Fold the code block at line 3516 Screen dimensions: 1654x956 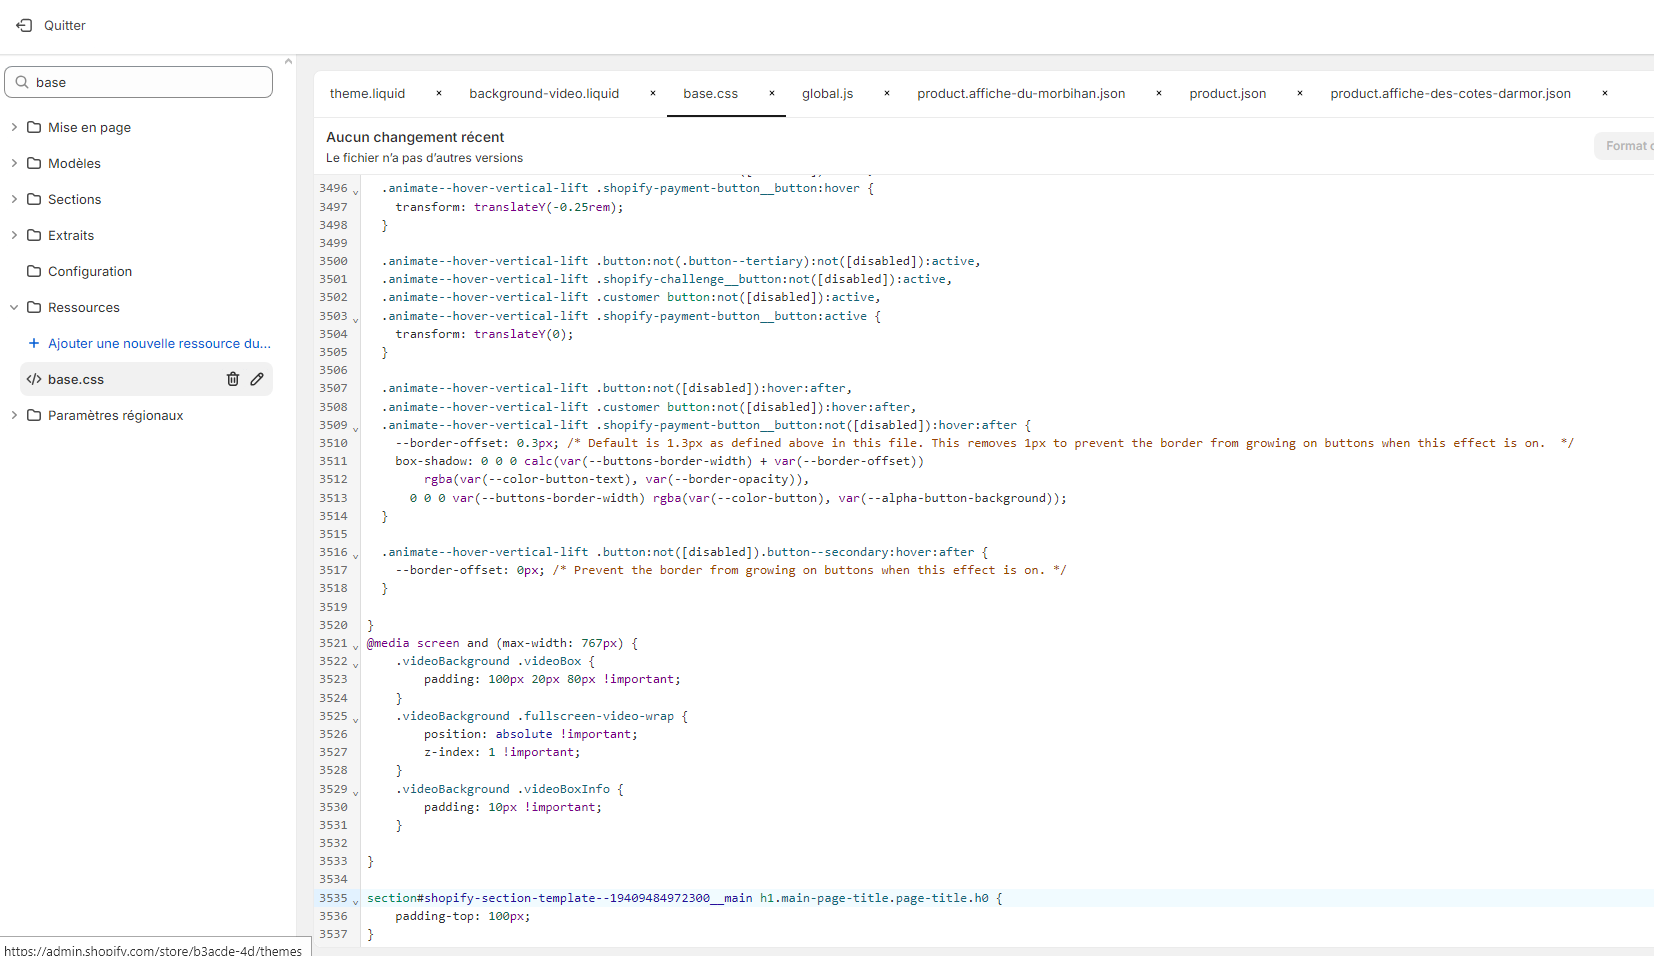(x=356, y=555)
